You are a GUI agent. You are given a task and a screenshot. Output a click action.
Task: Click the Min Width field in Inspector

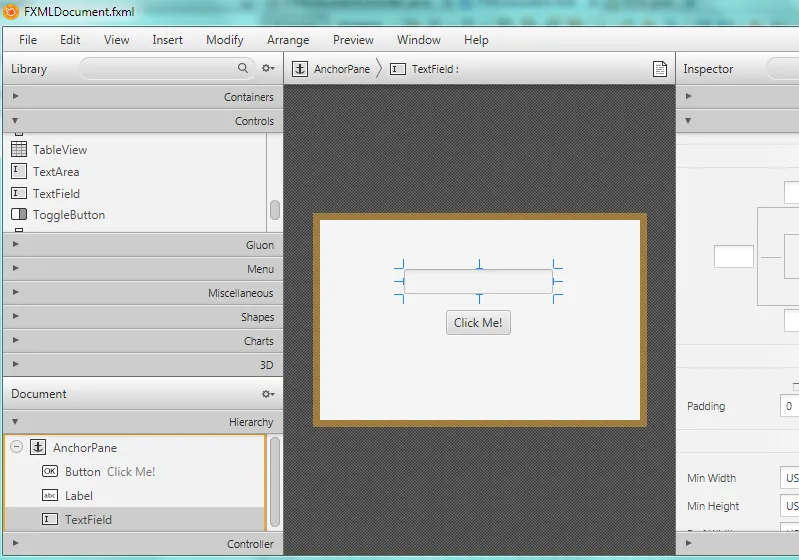tap(789, 478)
